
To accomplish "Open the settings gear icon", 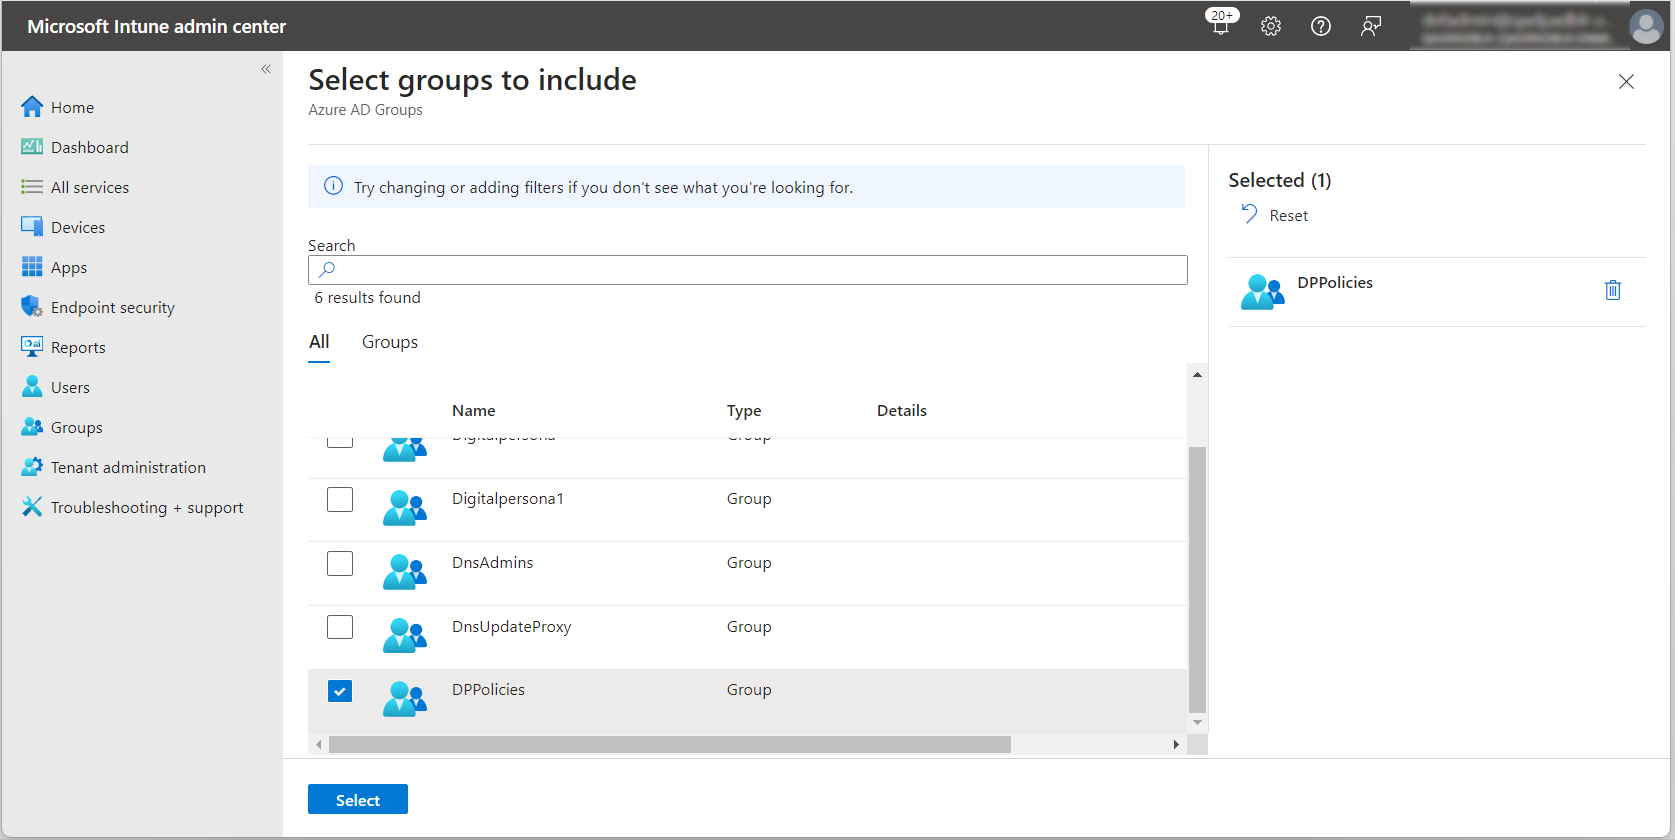I will click(1271, 26).
